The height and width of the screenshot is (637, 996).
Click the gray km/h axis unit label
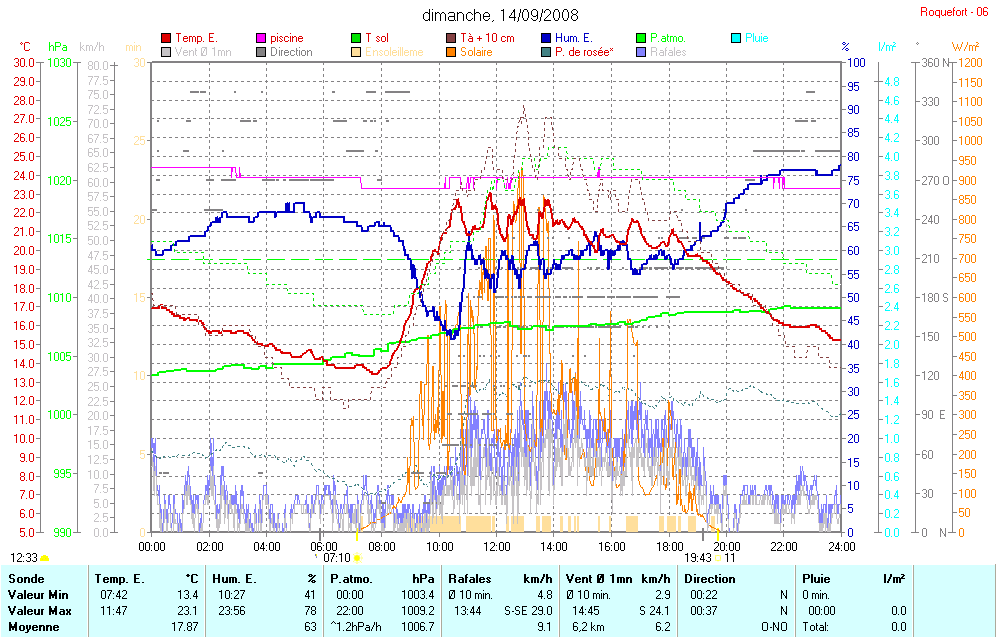pos(91,47)
